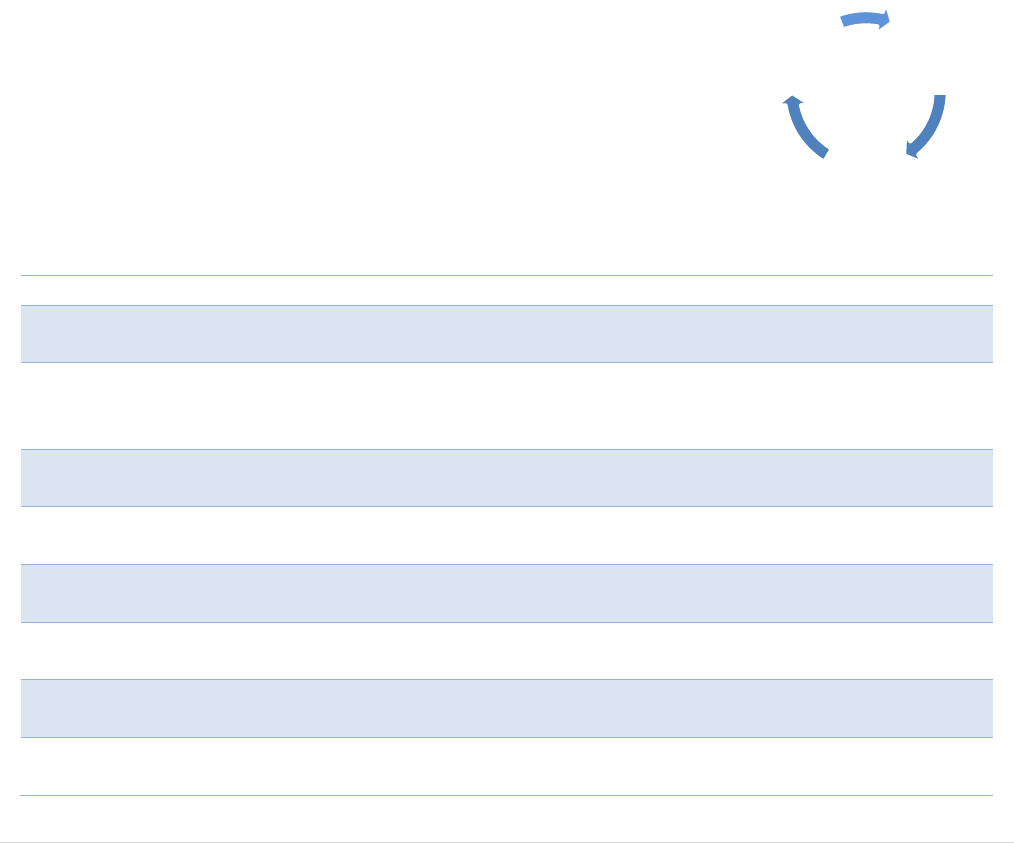Image resolution: width=1014 pixels, height=843 pixels.
Task: Click the last white row at the table bottom
Action: 506,767
